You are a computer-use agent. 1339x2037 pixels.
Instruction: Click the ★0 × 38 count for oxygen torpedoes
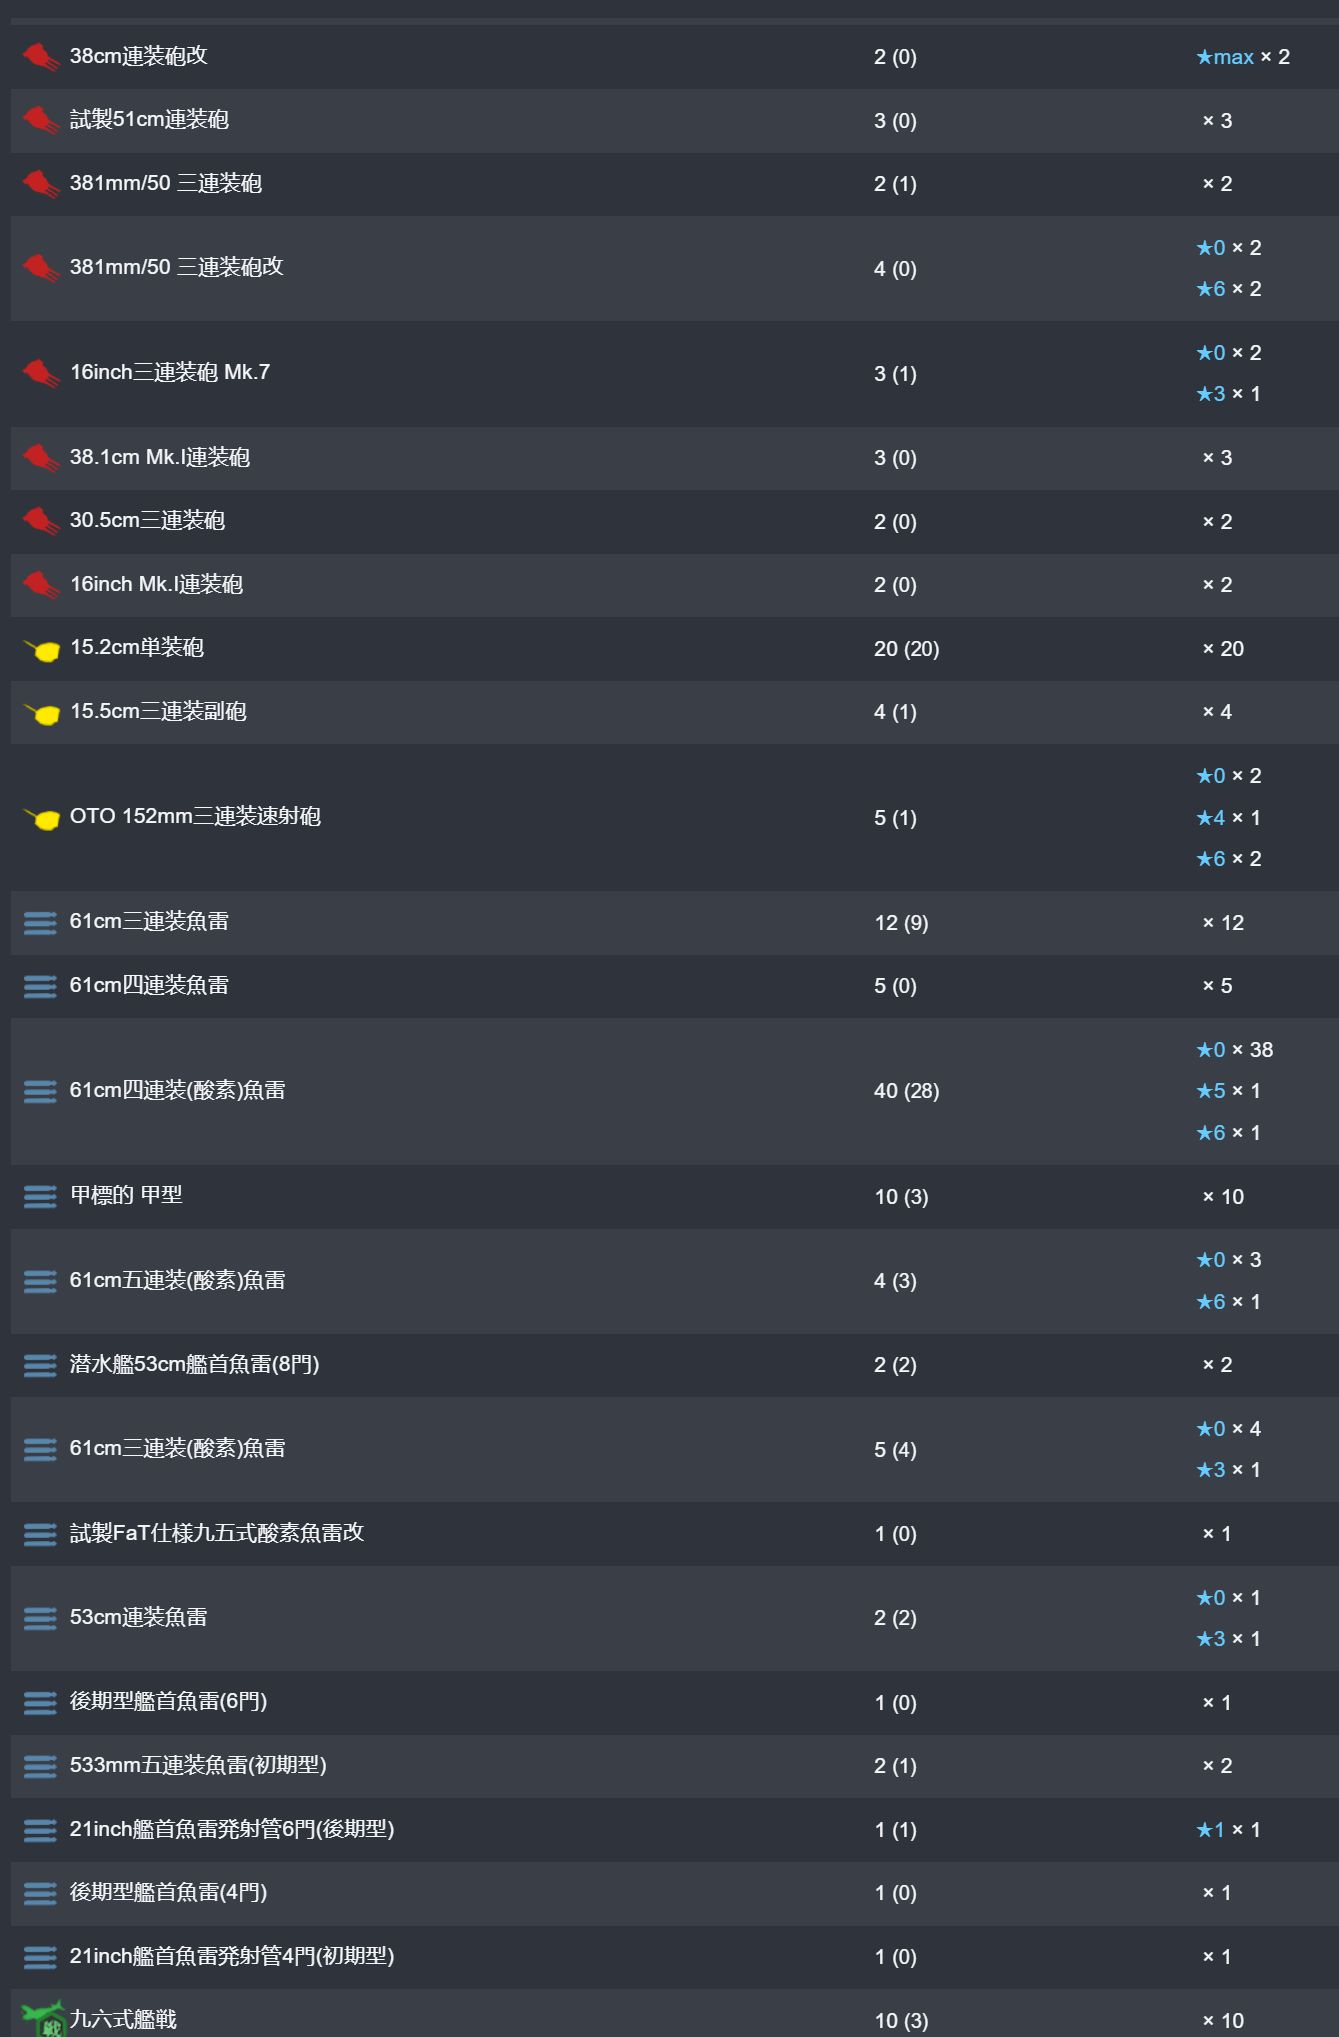click(x=1235, y=1050)
